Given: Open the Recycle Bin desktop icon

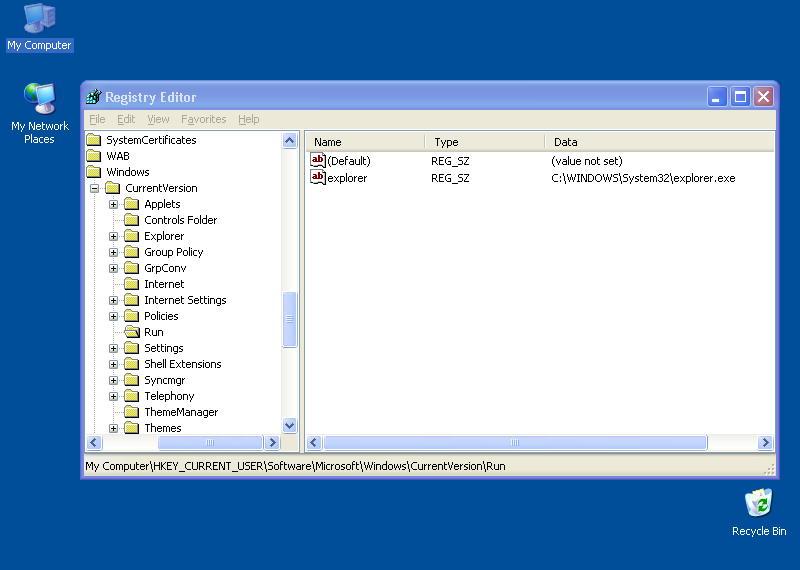Looking at the screenshot, I should pyautogui.click(x=759, y=512).
